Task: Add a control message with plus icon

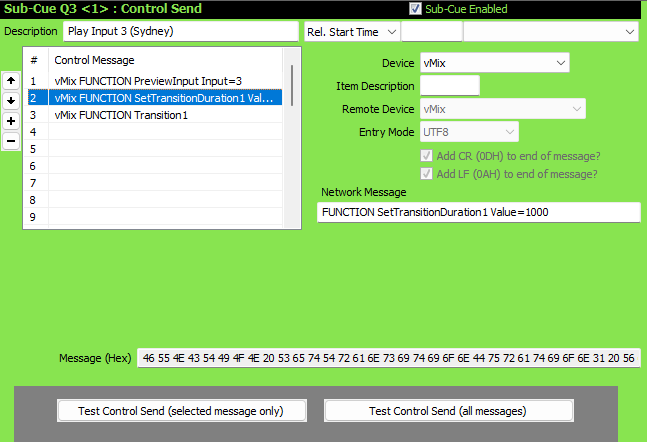Action: (11, 121)
